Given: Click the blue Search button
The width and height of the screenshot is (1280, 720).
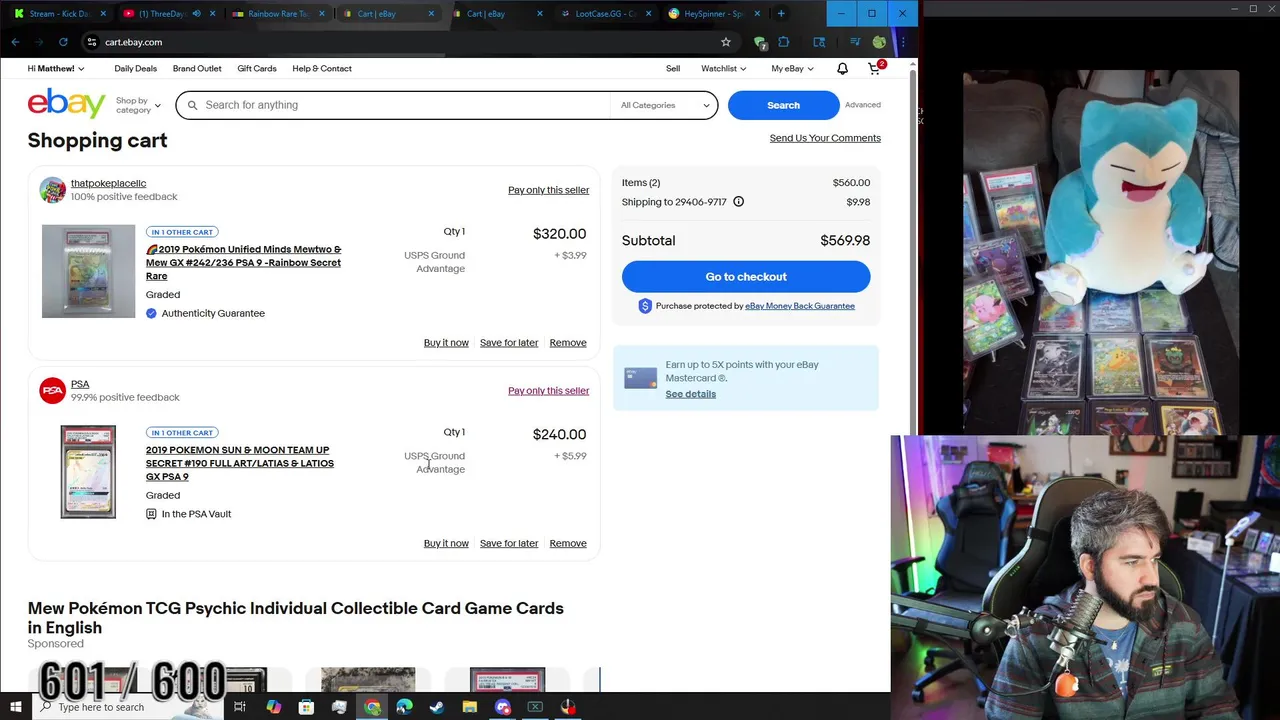Looking at the screenshot, I should click(783, 105).
